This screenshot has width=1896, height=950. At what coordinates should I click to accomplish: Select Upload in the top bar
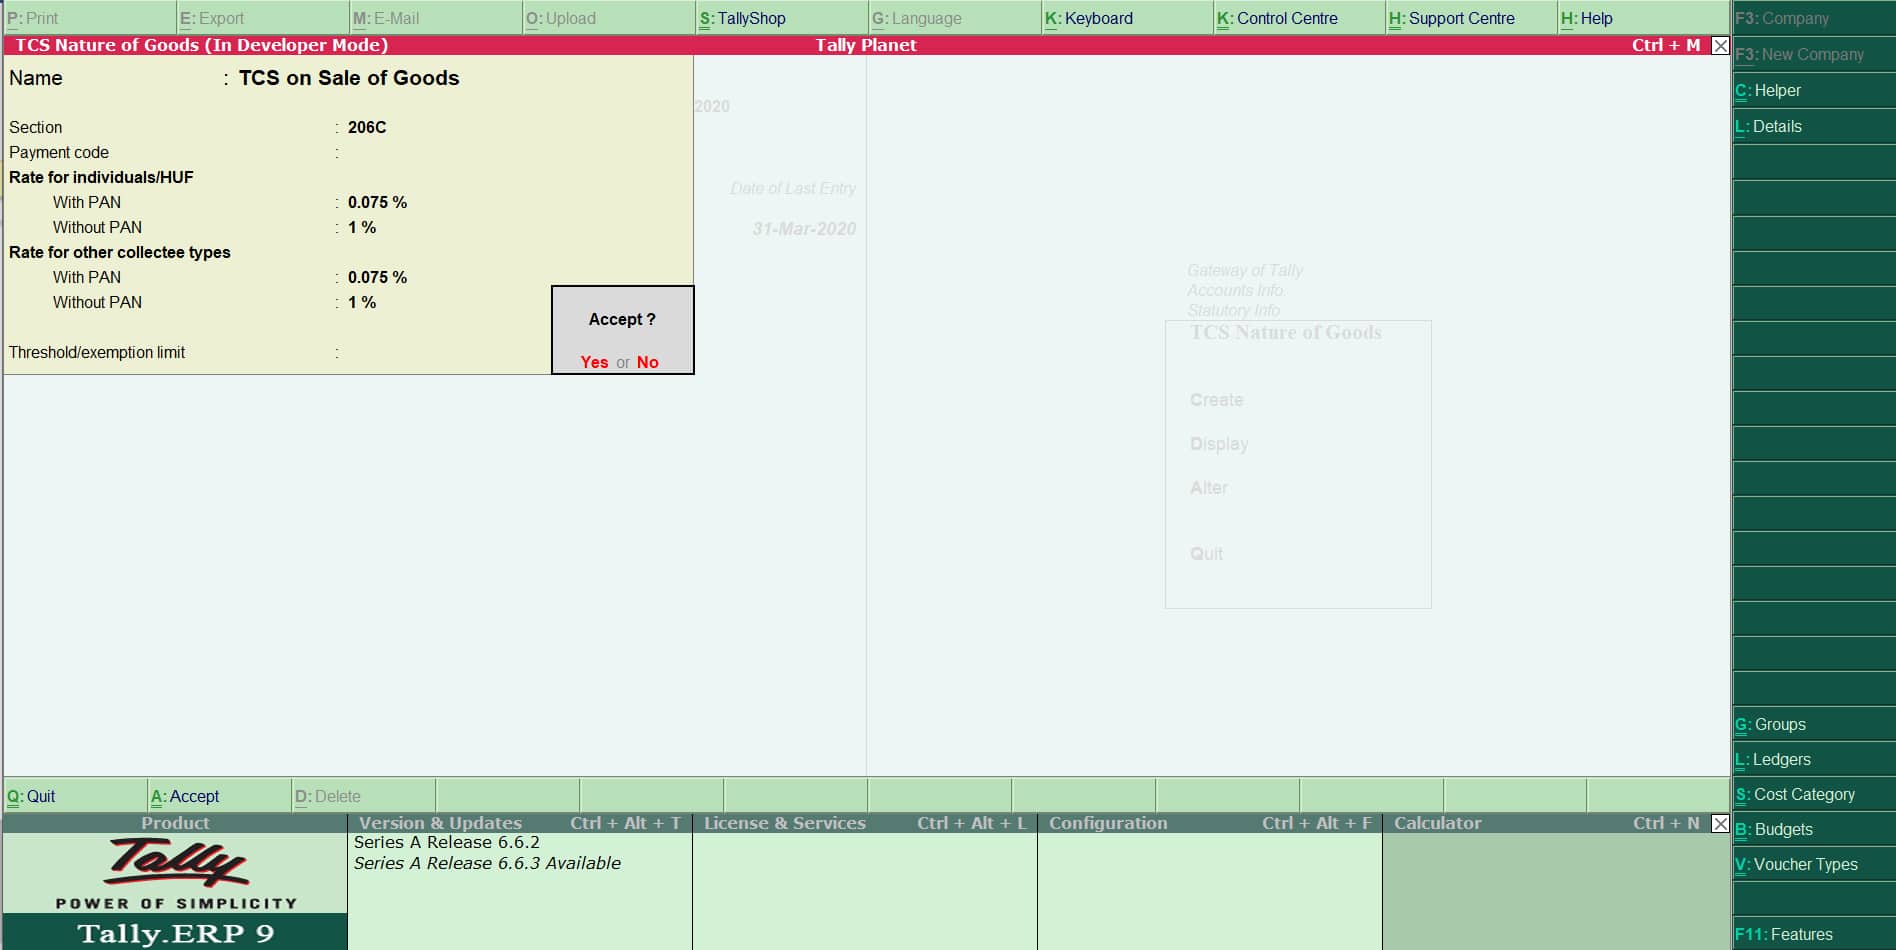(608, 18)
